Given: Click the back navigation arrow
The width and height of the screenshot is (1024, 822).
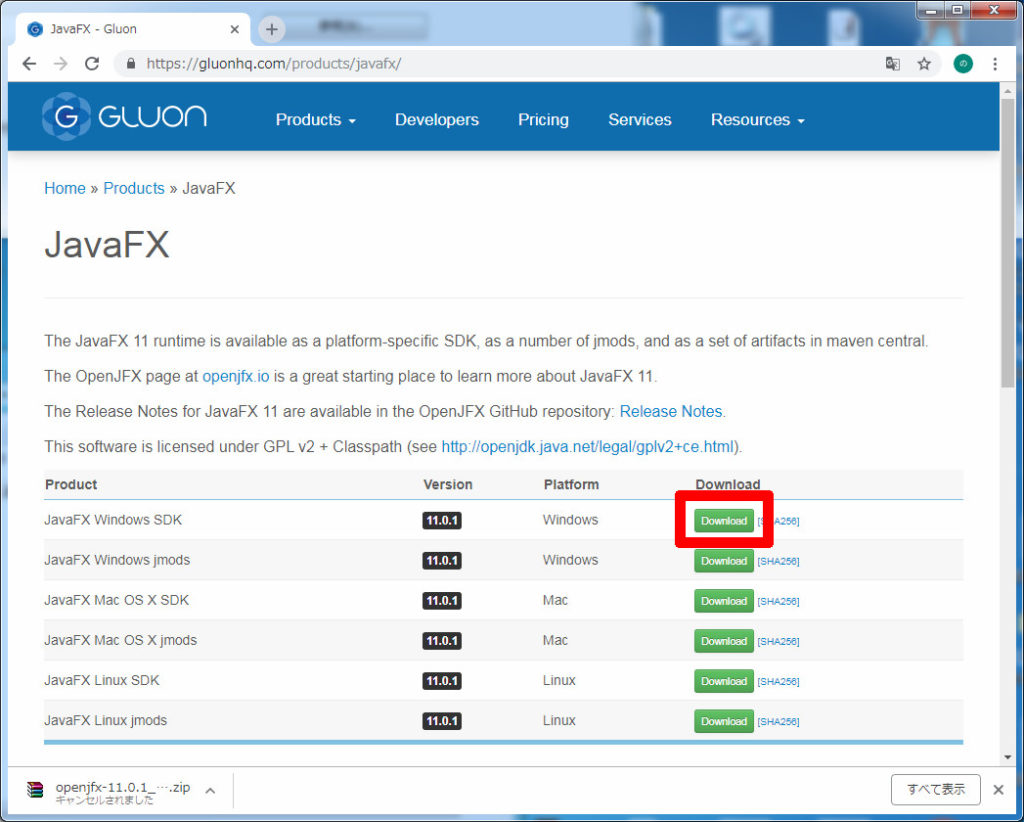Looking at the screenshot, I should 29,62.
